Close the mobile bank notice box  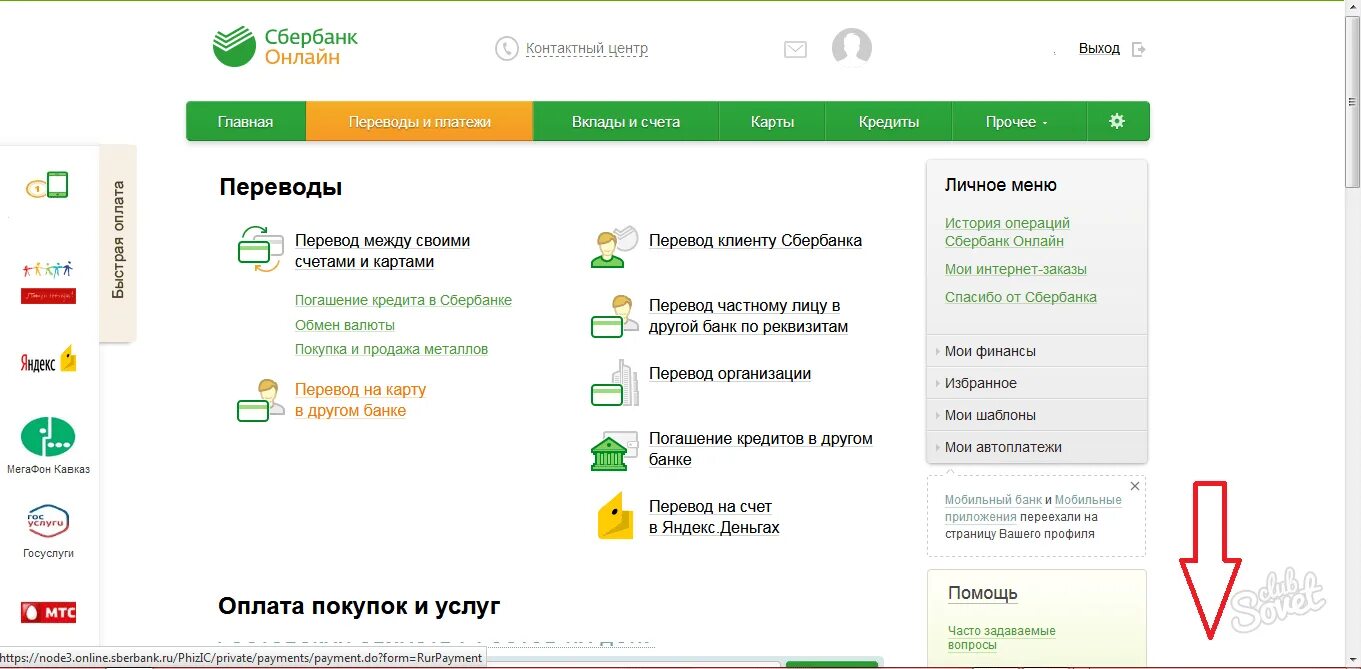(x=1134, y=486)
